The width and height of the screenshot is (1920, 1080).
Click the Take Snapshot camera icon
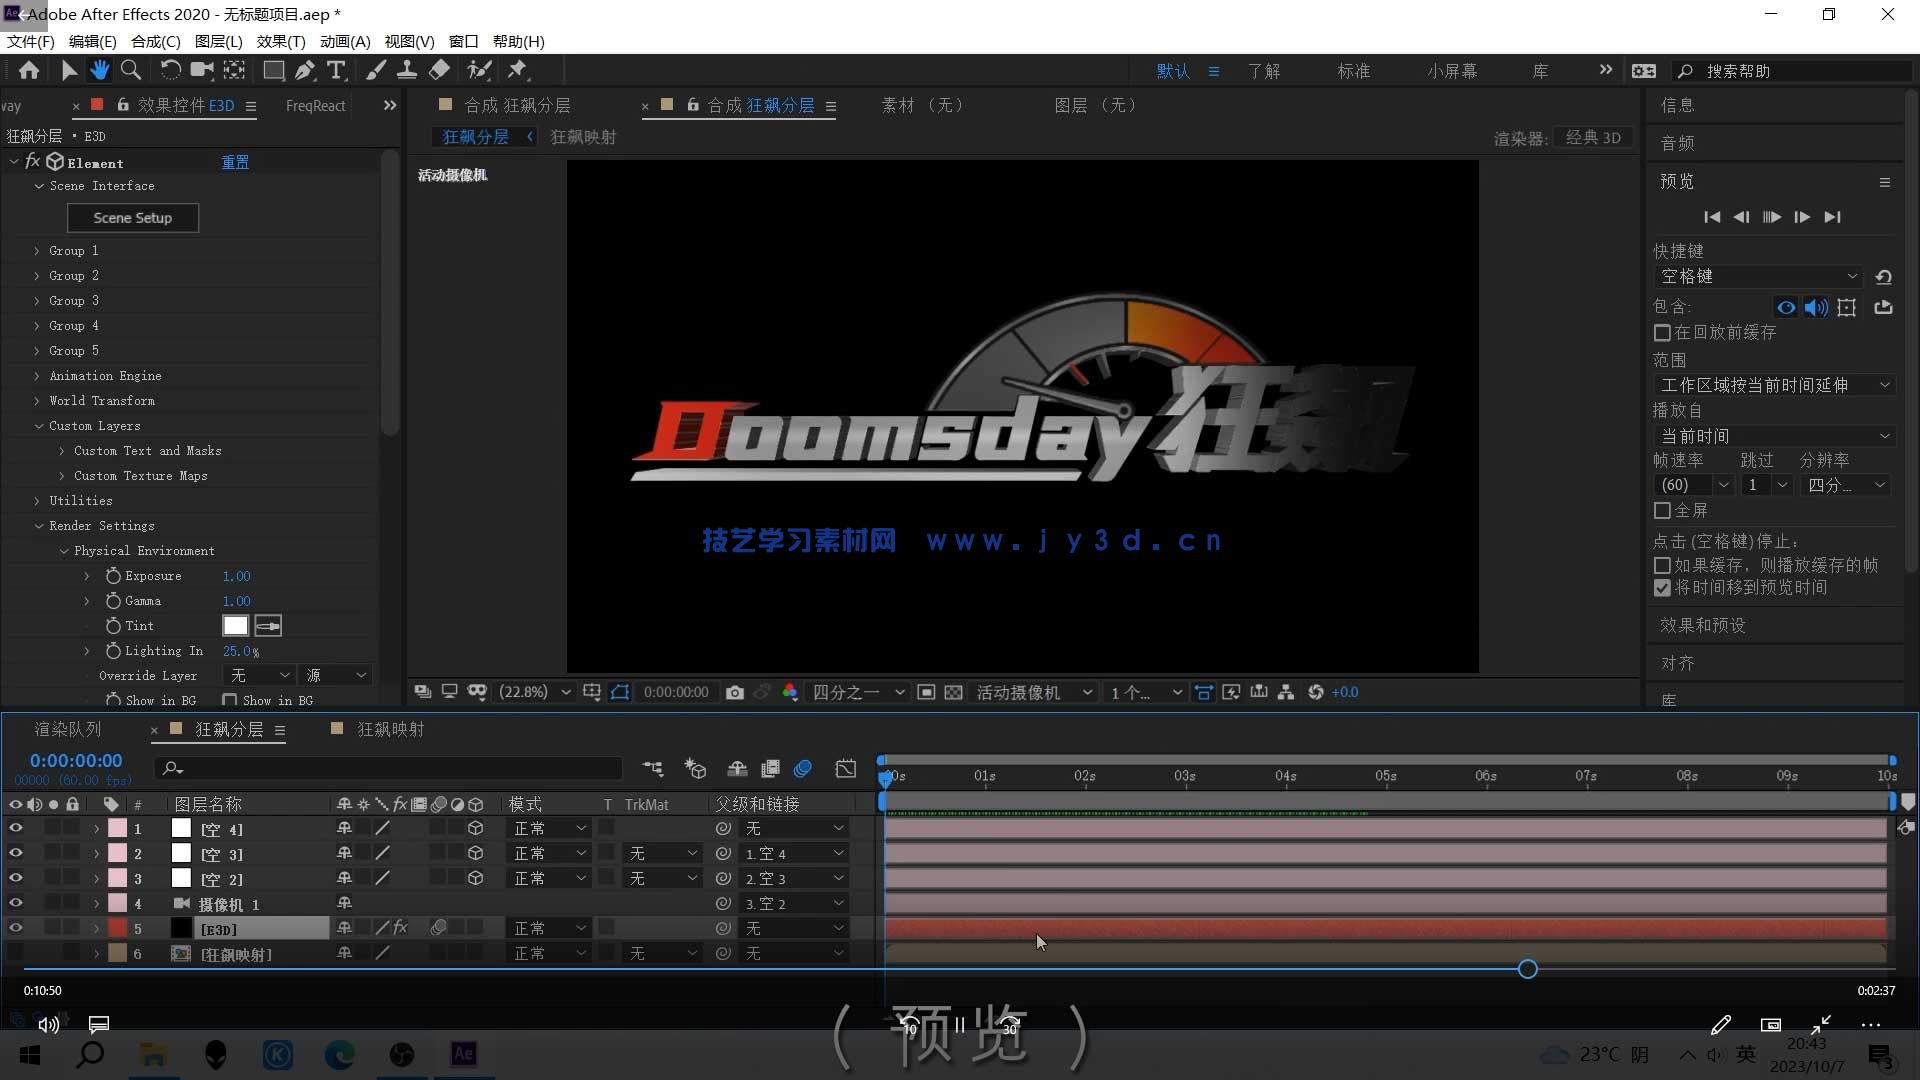pyautogui.click(x=735, y=692)
